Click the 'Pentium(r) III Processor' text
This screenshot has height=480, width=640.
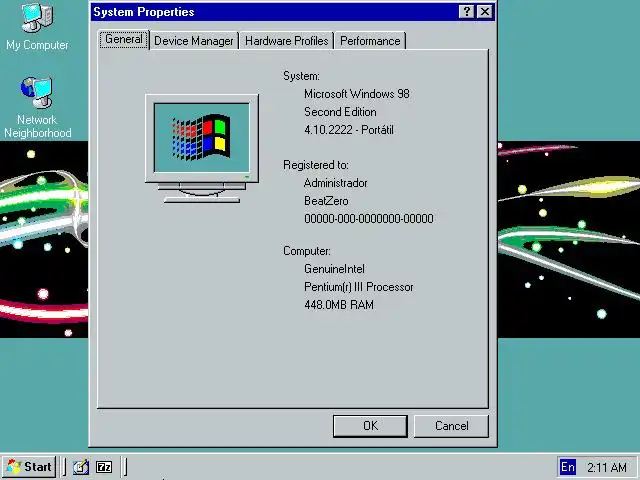359,287
